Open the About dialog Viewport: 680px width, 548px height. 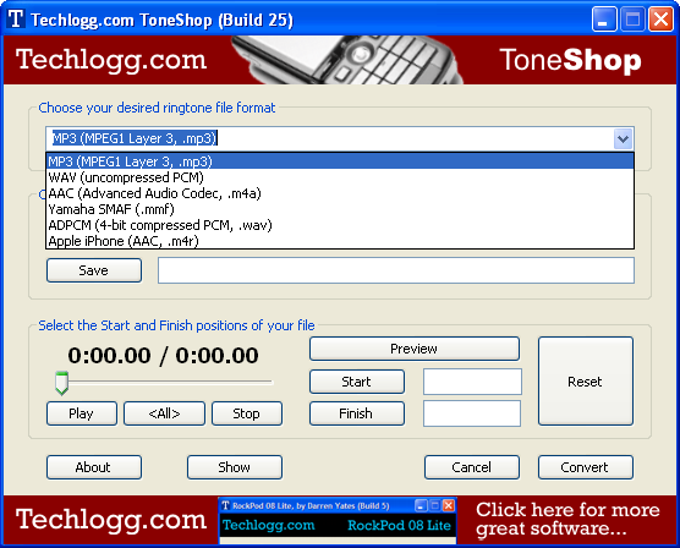click(94, 467)
